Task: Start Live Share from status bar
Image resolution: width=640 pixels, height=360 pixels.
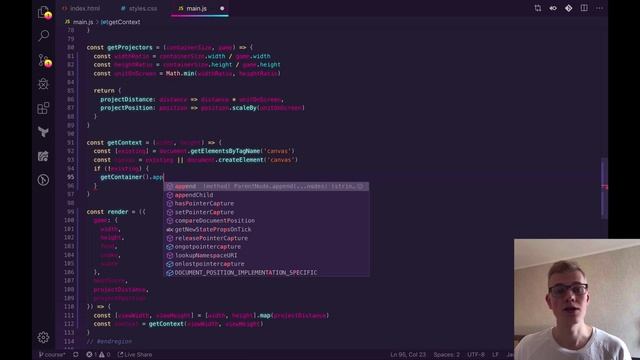Action: pyautogui.click(x=135, y=355)
